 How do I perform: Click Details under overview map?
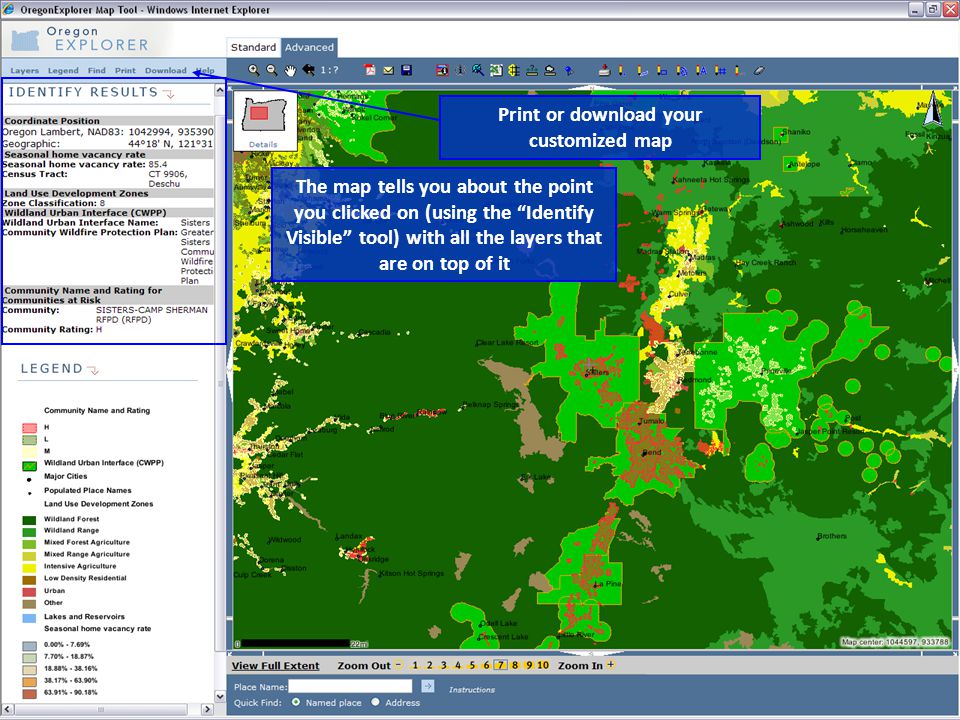pyautogui.click(x=263, y=144)
